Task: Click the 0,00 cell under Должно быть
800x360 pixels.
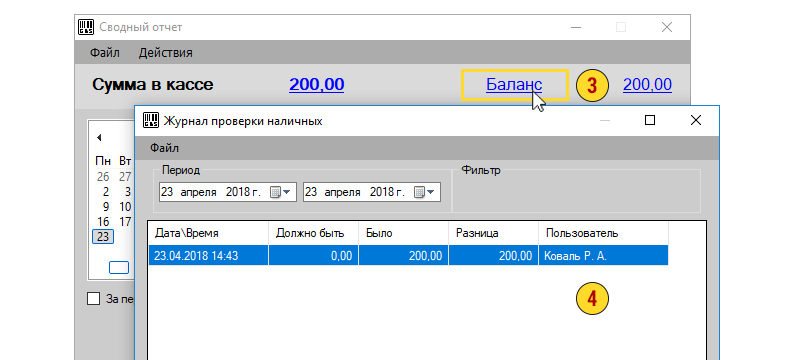Action: click(313, 255)
